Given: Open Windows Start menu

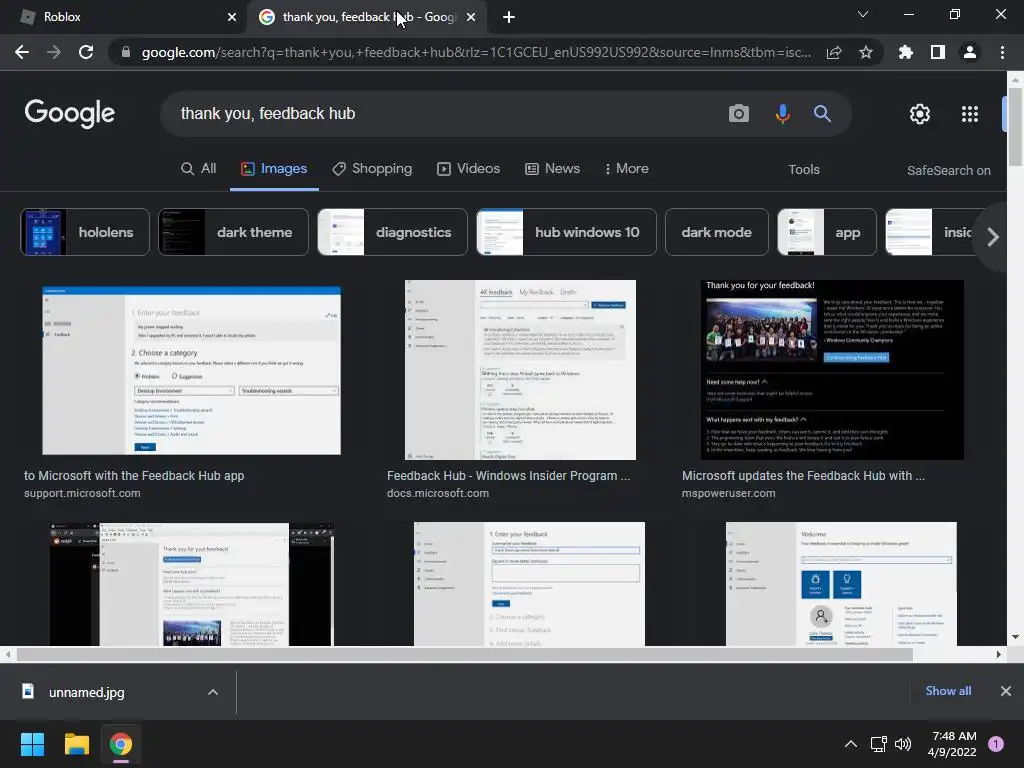Looking at the screenshot, I should pos(32,744).
